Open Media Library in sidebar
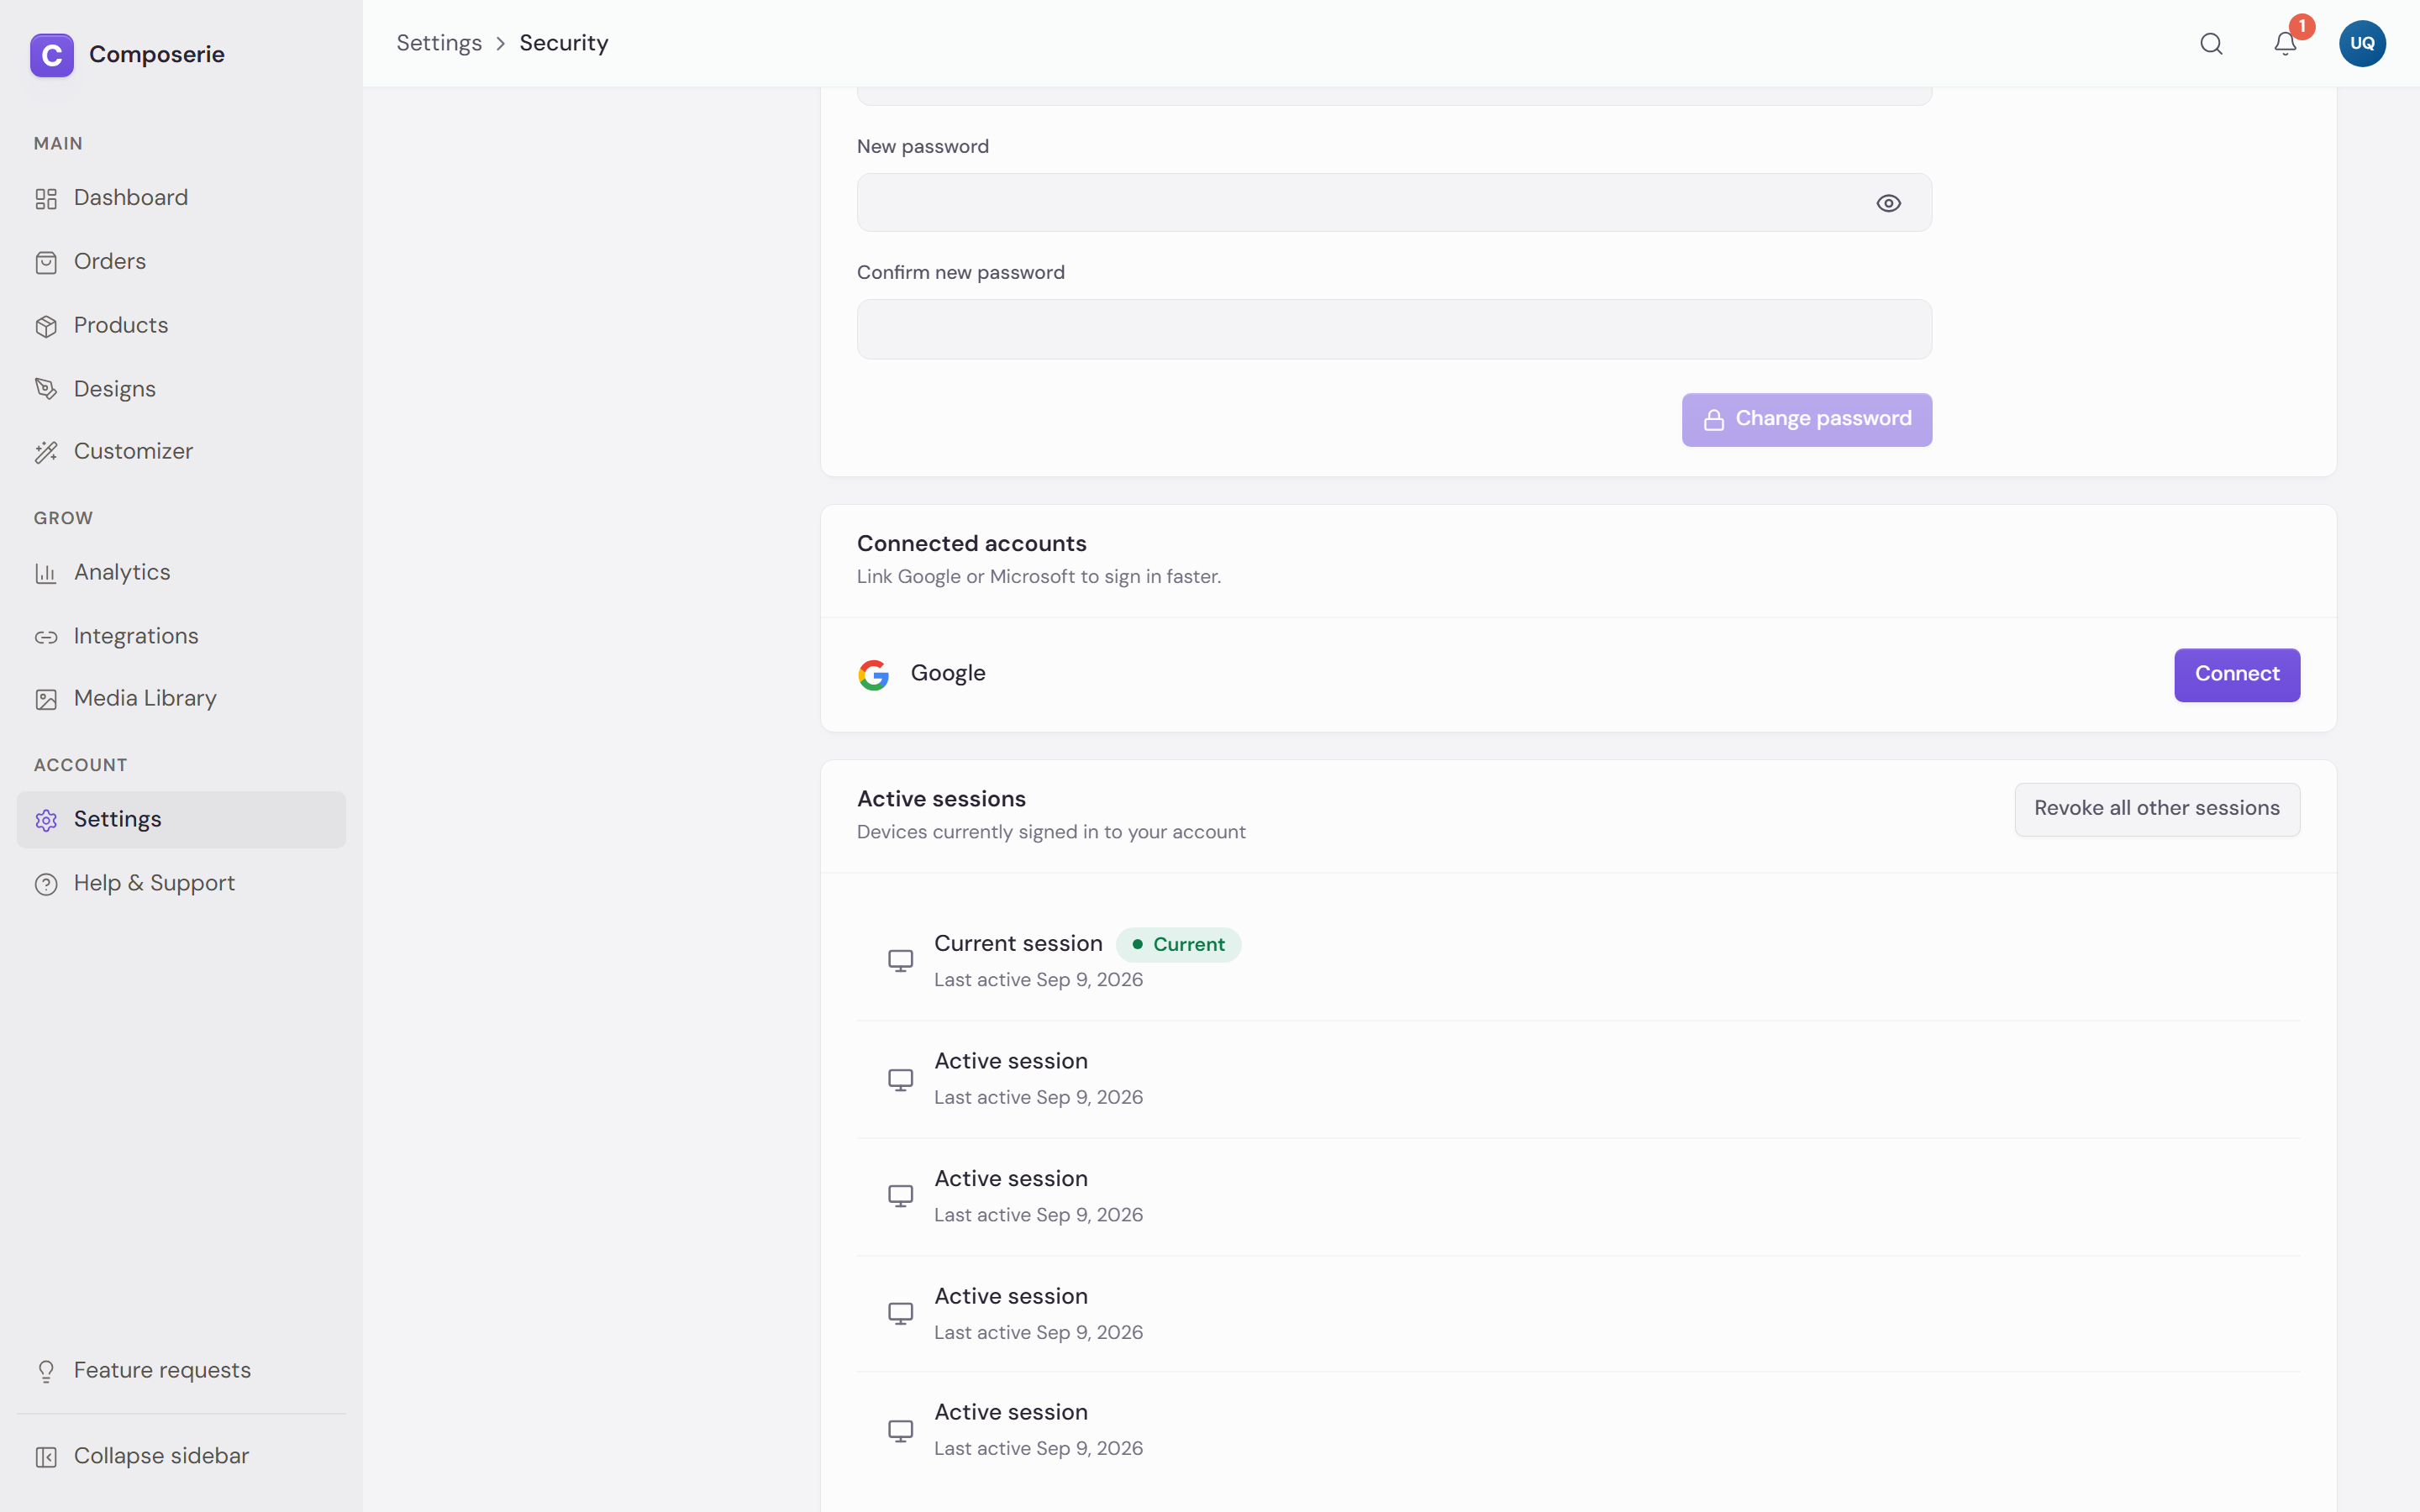 [181, 699]
